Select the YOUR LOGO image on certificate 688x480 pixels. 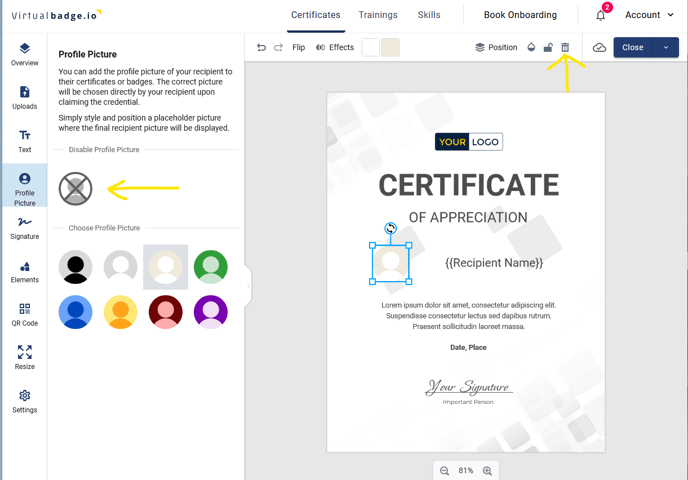click(x=469, y=142)
